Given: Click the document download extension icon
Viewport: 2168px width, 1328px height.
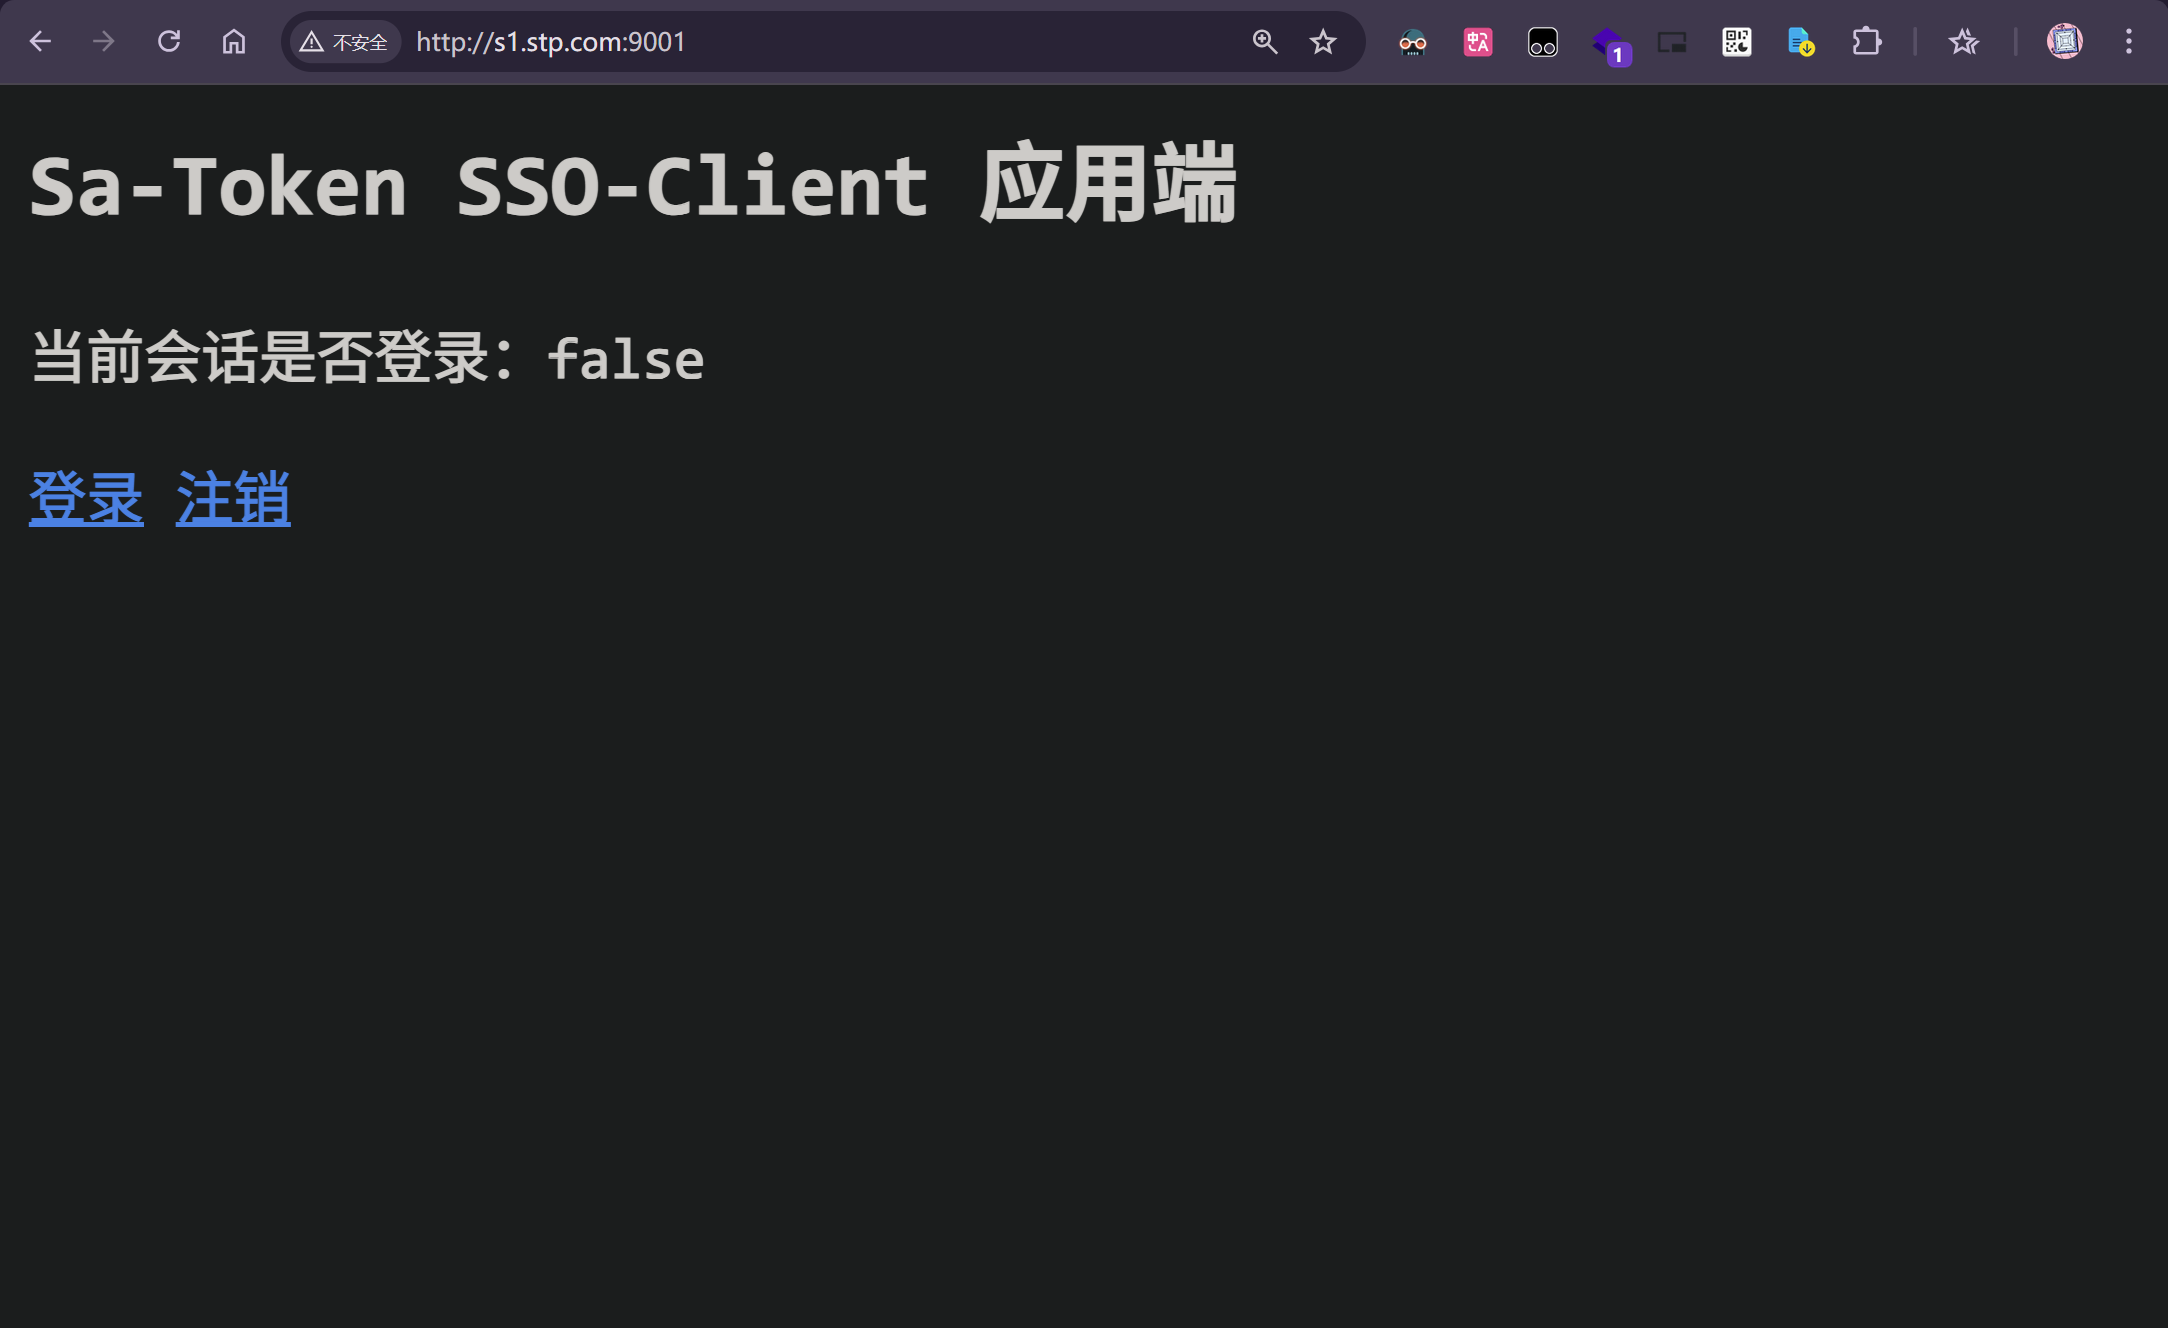Looking at the screenshot, I should (1801, 42).
